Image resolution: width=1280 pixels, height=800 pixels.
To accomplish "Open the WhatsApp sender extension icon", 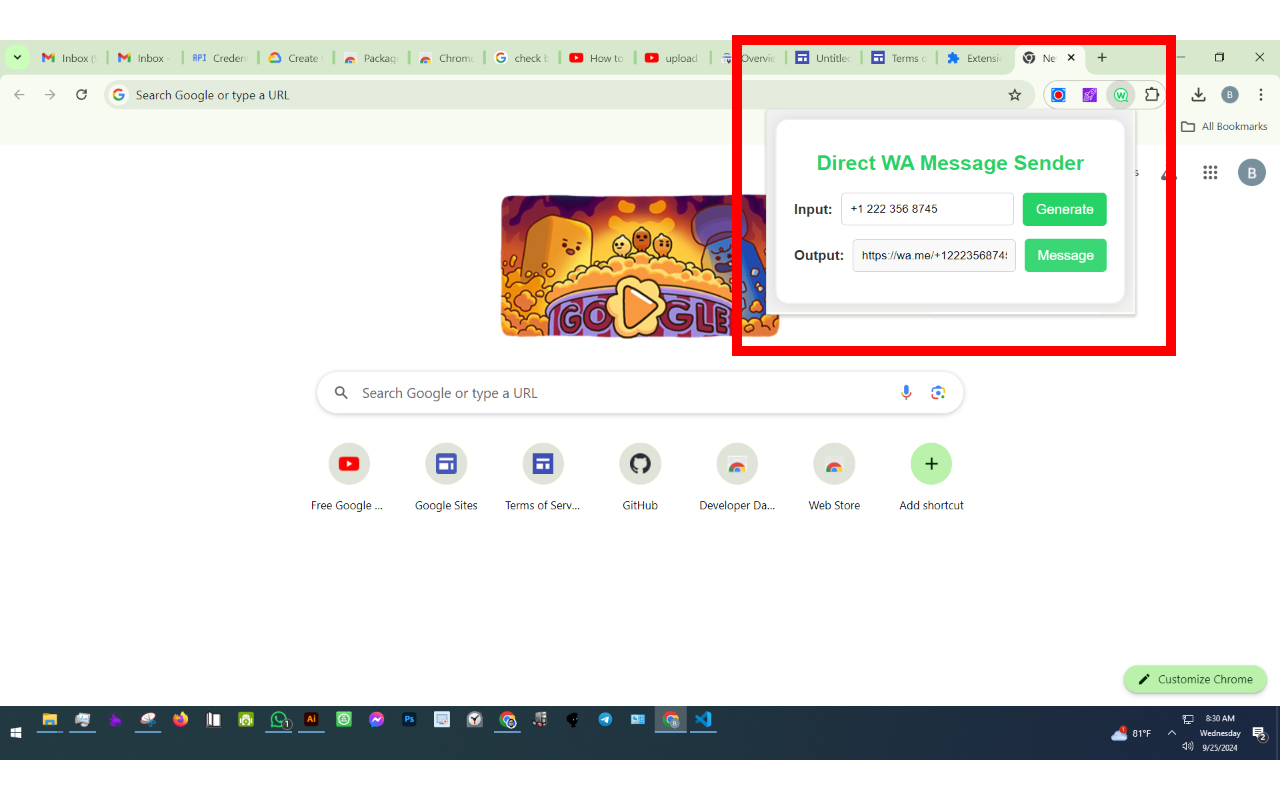I will pyautogui.click(x=1121, y=95).
